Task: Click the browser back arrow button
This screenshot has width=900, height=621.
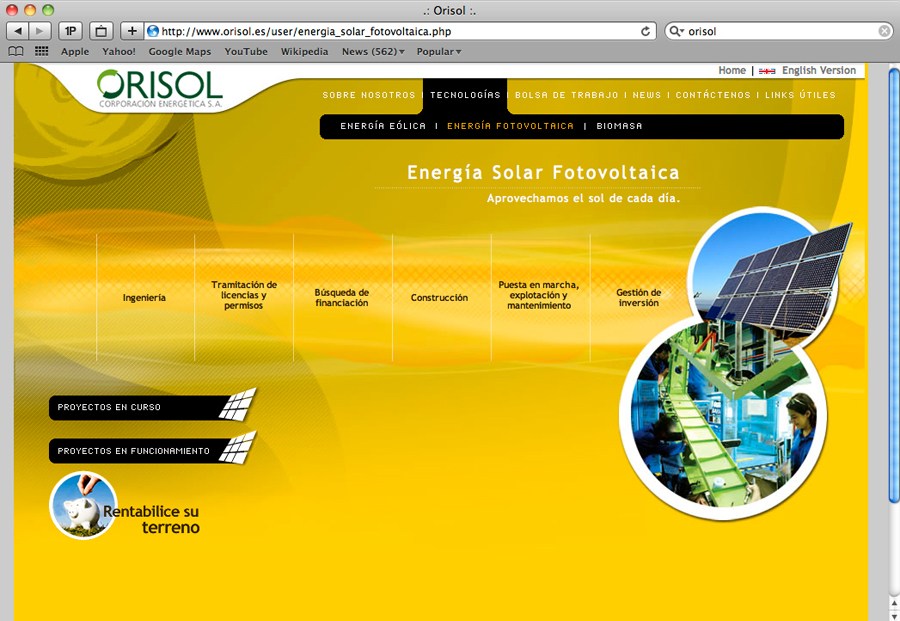Action: (x=19, y=31)
